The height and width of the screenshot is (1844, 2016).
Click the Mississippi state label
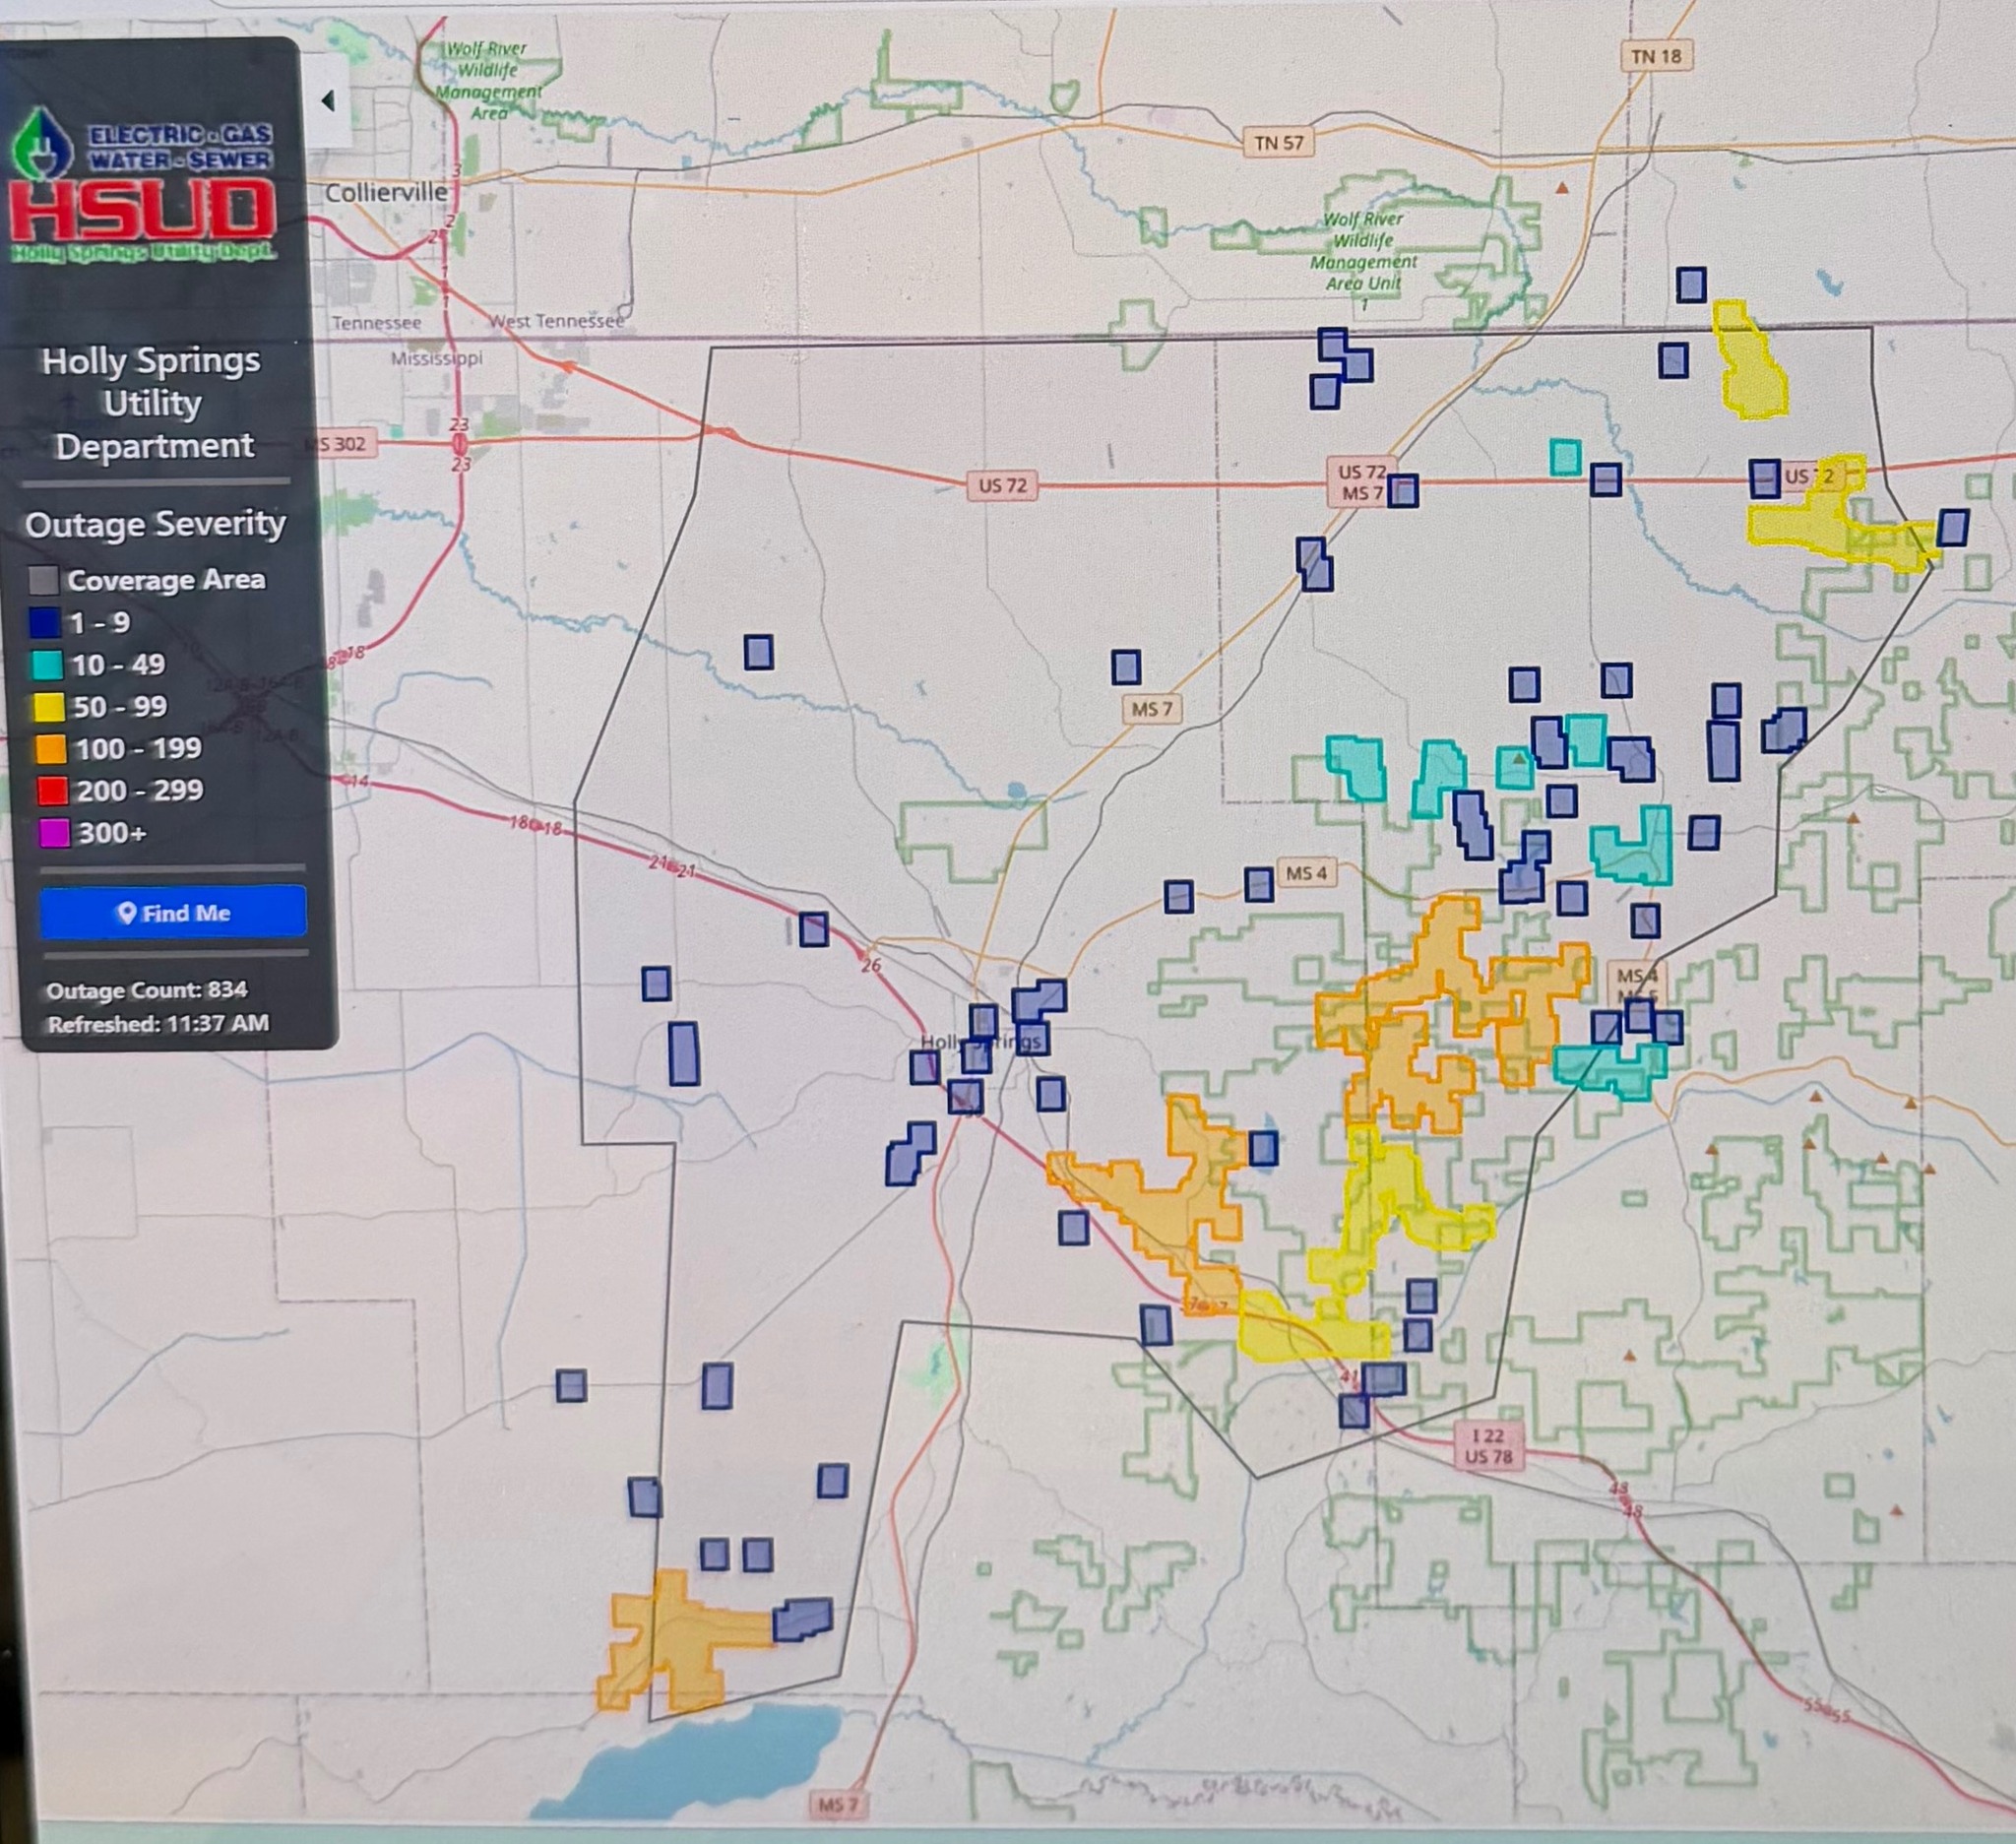click(x=436, y=358)
